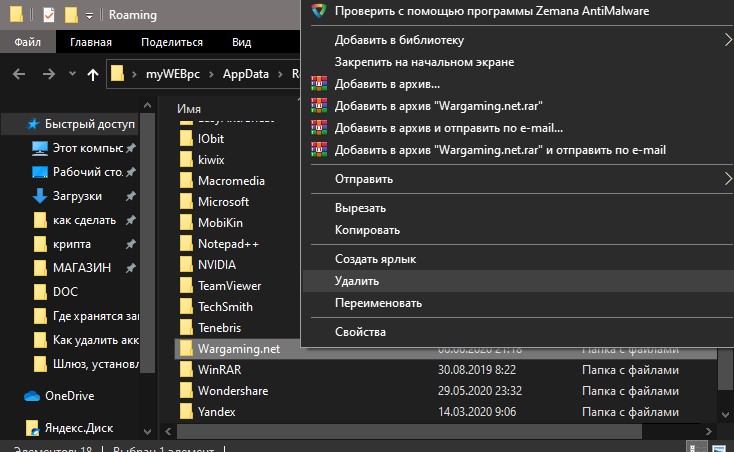Viewport: 734px width, 452px height.
Task: Switch to the Главная ribbon tab
Action: (x=91, y=42)
